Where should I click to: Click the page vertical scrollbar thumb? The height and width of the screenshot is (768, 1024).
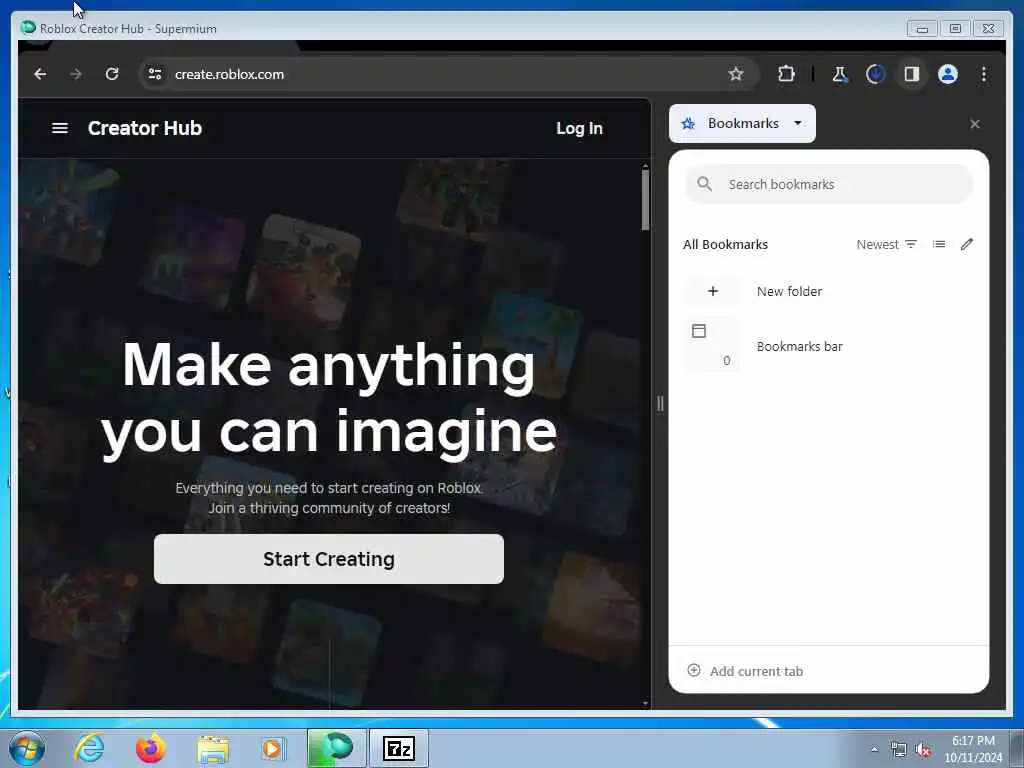pyautogui.click(x=645, y=200)
